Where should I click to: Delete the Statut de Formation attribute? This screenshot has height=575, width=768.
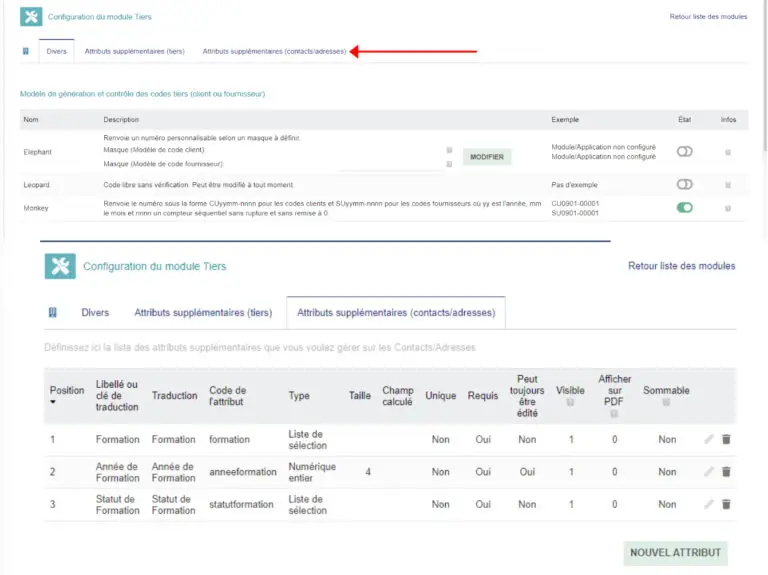coord(726,504)
